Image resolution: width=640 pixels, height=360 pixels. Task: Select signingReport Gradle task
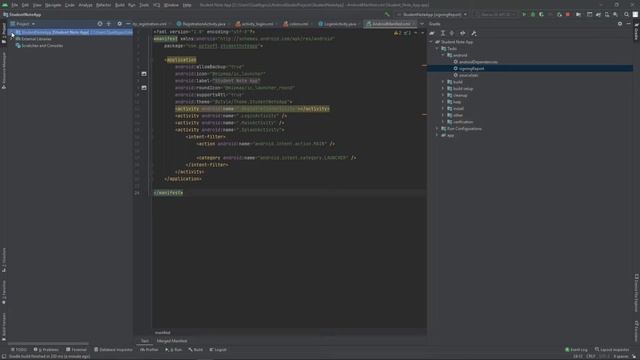[469, 69]
